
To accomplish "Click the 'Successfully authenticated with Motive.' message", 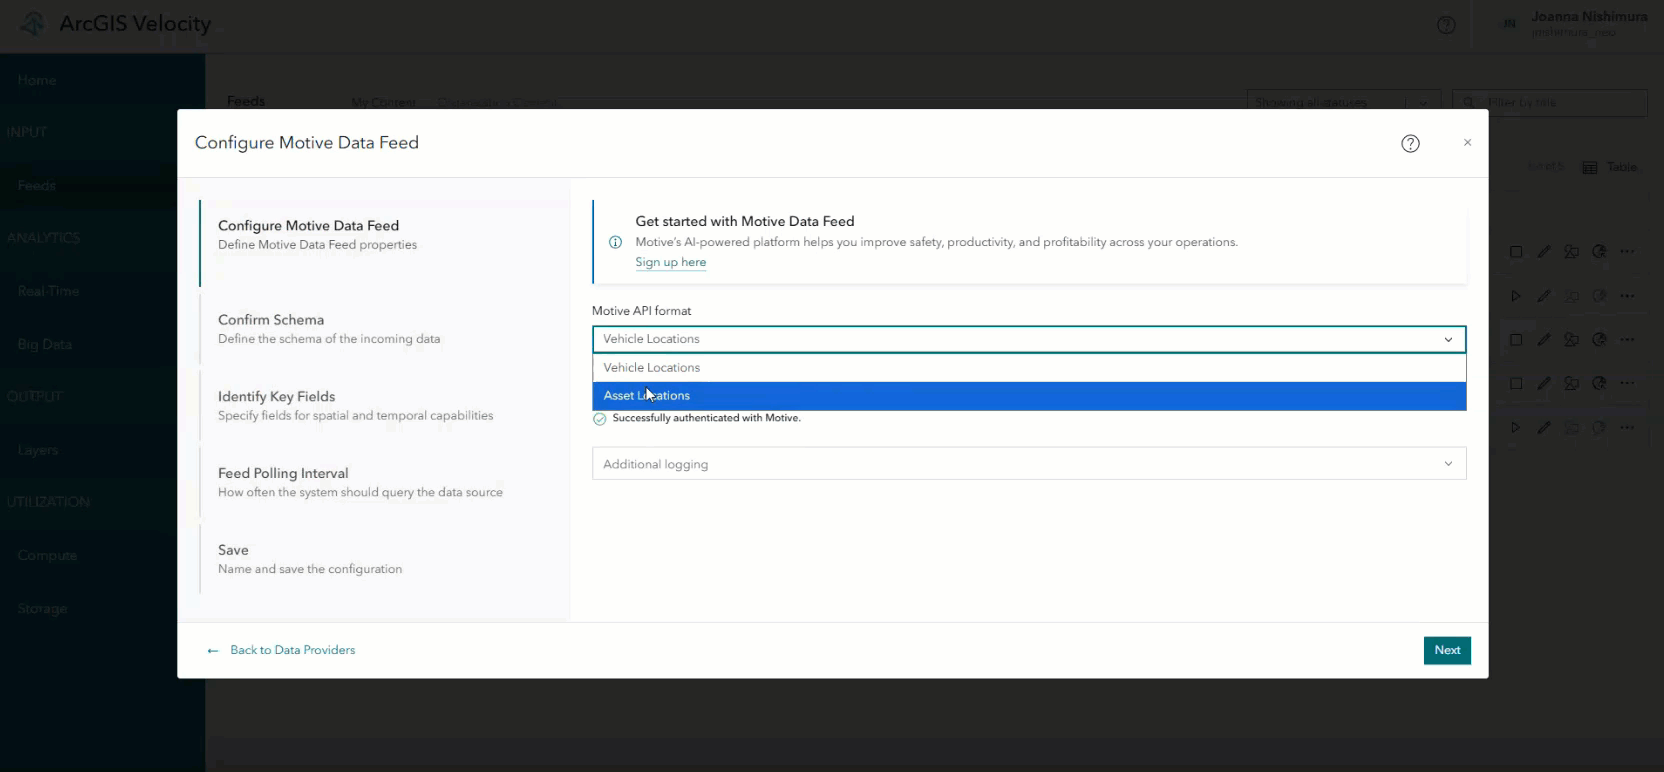I will coord(706,418).
